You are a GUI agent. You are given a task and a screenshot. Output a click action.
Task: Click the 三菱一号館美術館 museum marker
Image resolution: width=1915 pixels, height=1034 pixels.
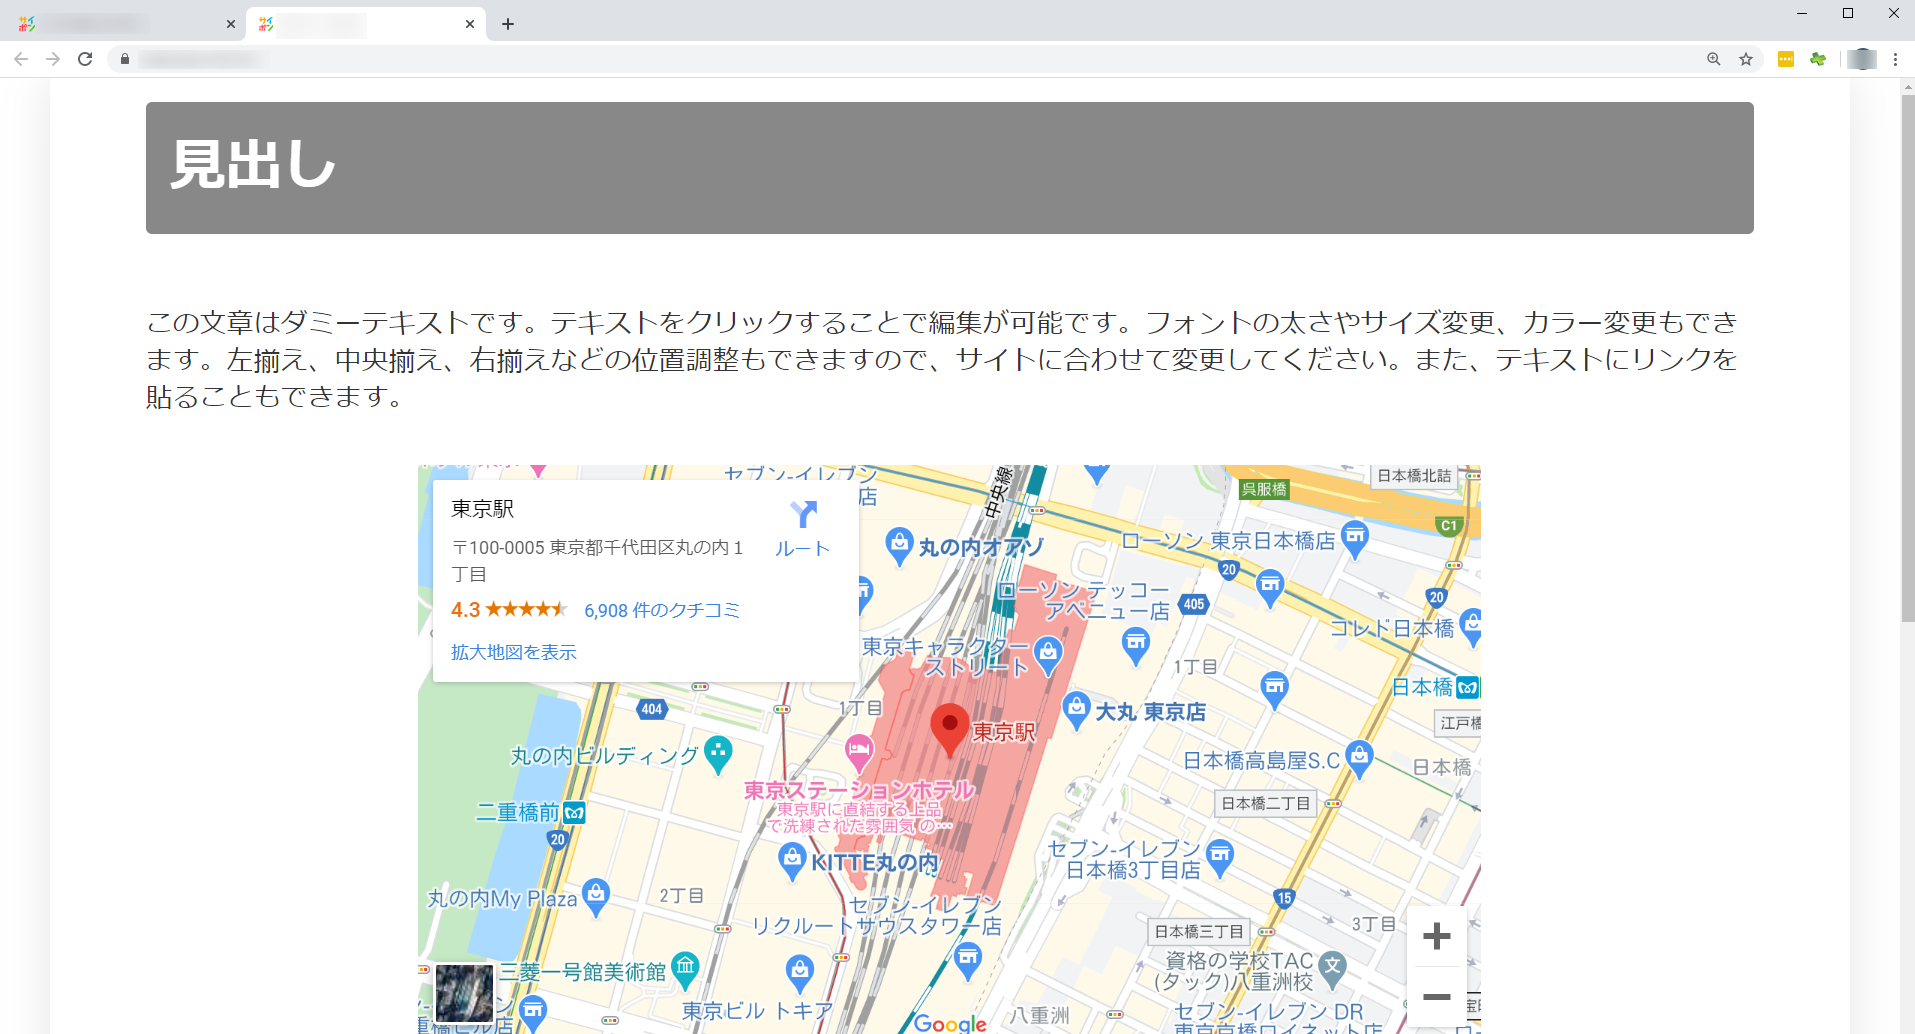tap(685, 969)
